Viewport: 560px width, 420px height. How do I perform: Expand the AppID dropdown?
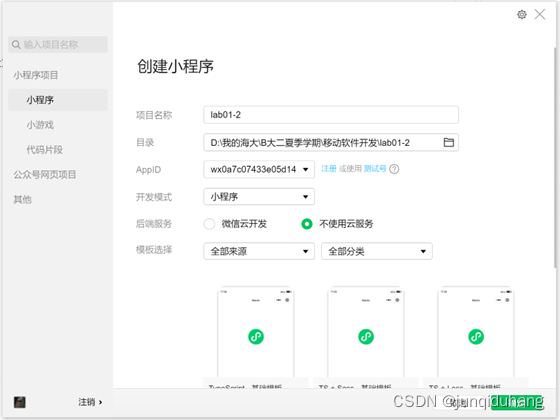[x=259, y=169]
